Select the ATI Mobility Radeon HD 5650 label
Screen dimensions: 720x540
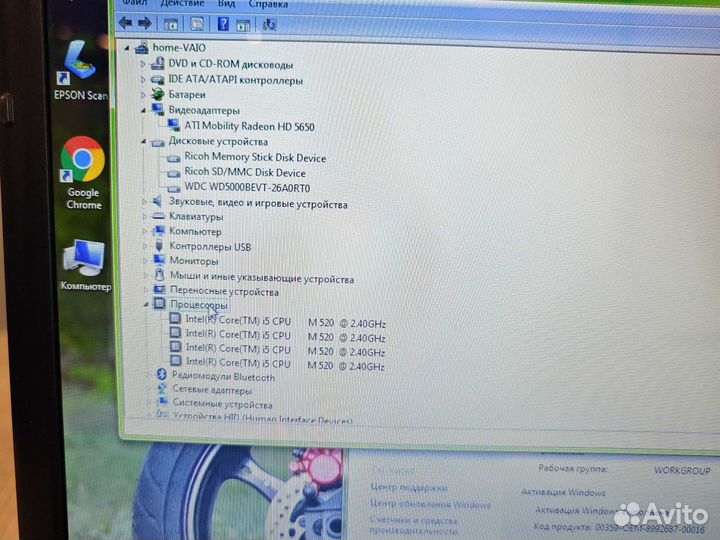[x=249, y=126]
